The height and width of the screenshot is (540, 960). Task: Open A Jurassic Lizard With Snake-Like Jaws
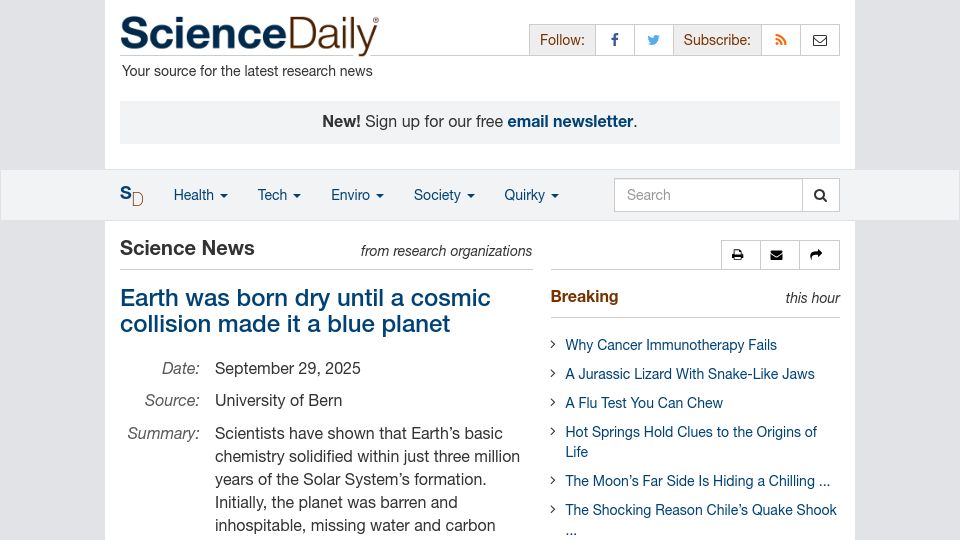pyautogui.click(x=689, y=374)
